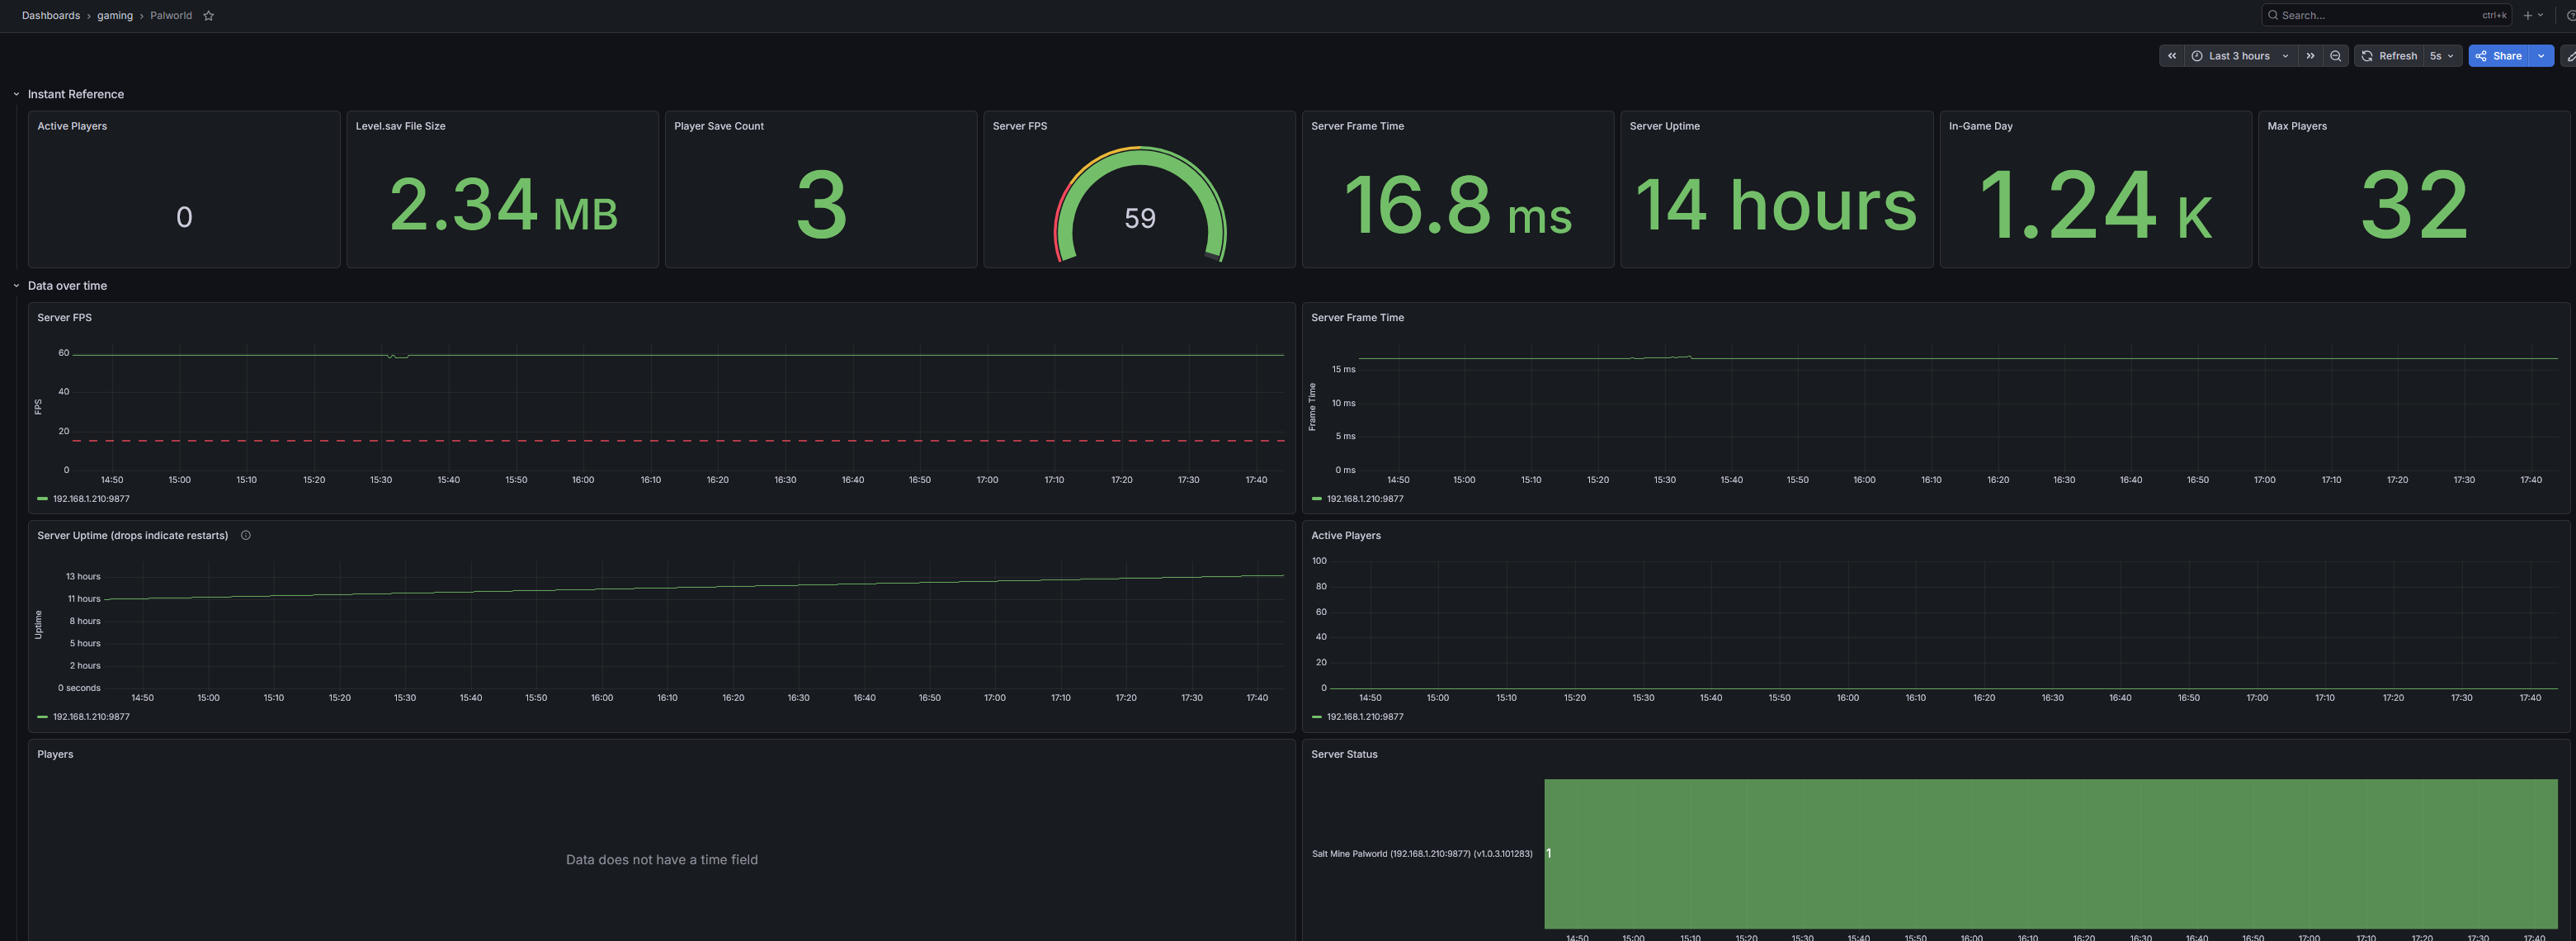This screenshot has height=941, width=2576.
Task: Shift time range backward with double-left arrows
Action: [2171, 56]
